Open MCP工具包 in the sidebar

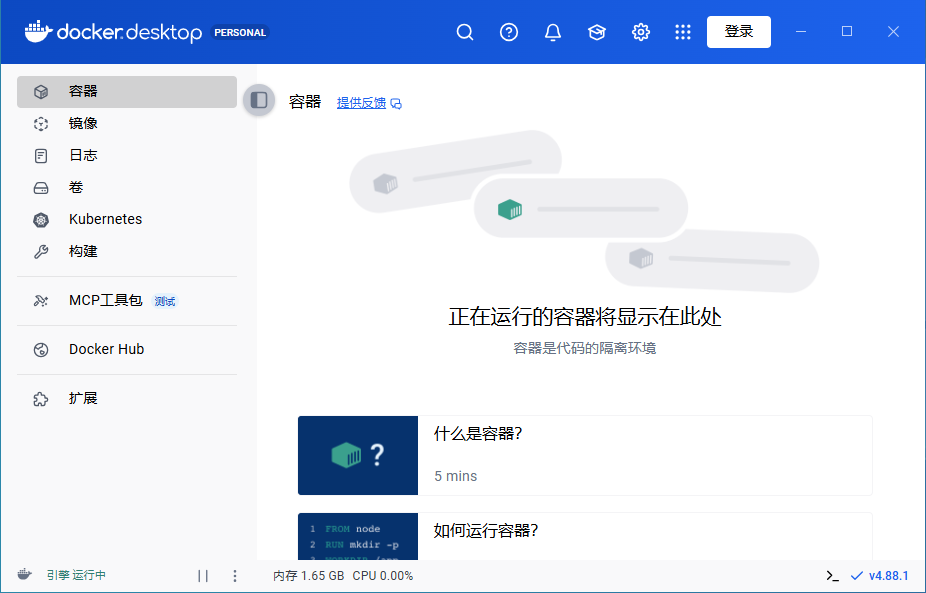click(x=127, y=301)
